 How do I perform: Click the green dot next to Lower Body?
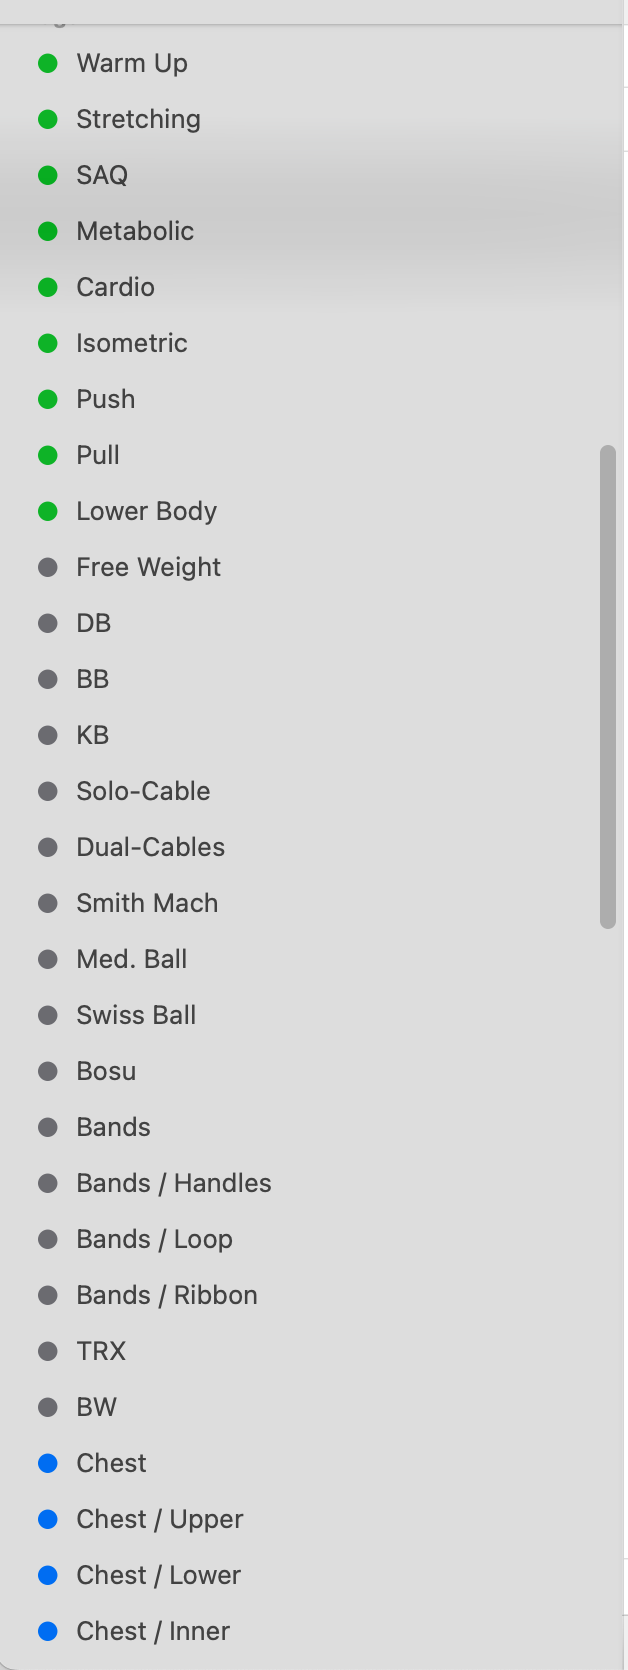point(47,512)
